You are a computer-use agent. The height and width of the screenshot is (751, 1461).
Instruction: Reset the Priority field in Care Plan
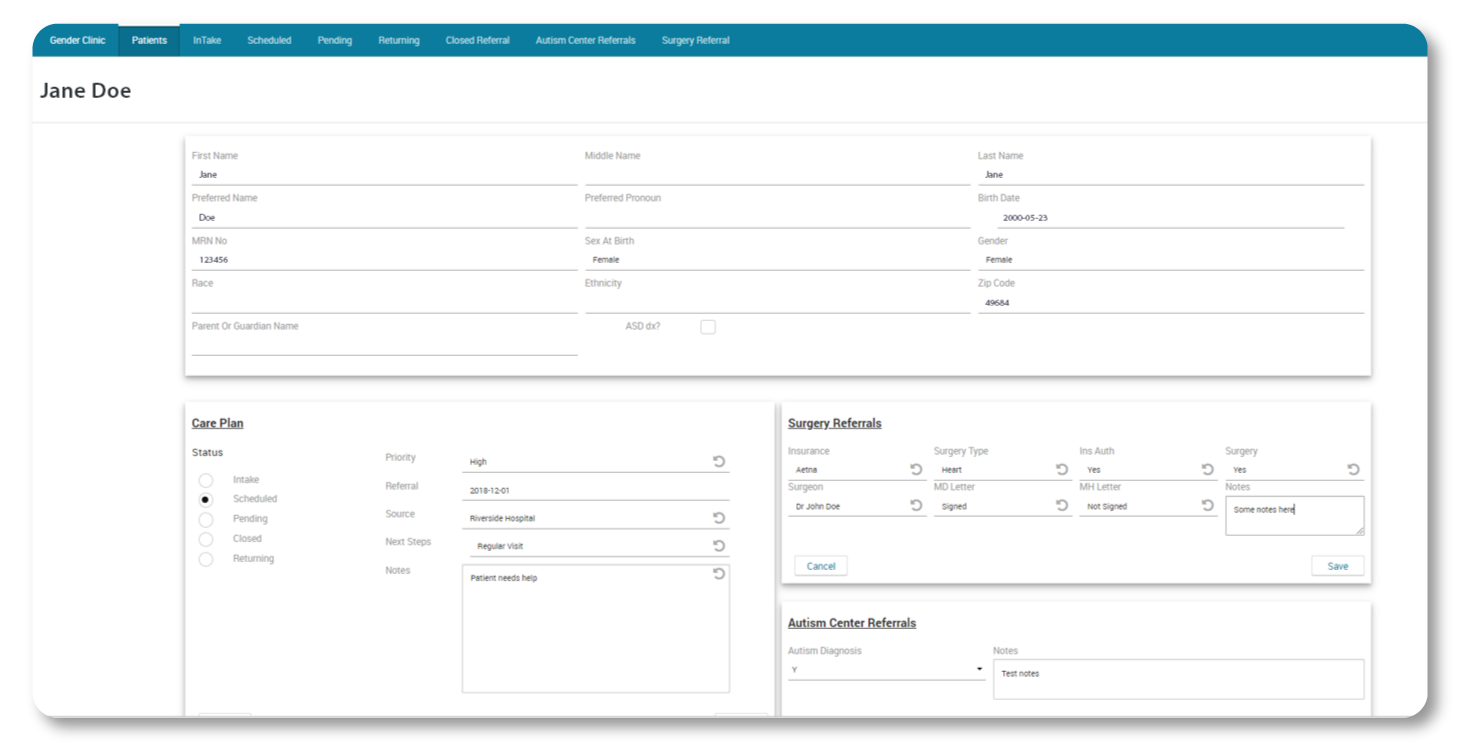click(720, 460)
